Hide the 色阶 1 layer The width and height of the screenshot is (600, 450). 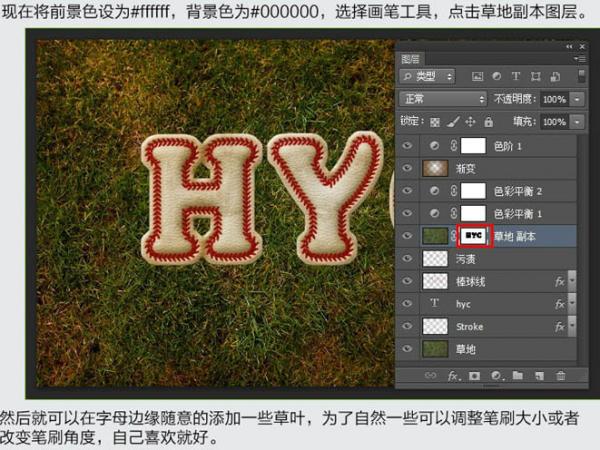407,145
